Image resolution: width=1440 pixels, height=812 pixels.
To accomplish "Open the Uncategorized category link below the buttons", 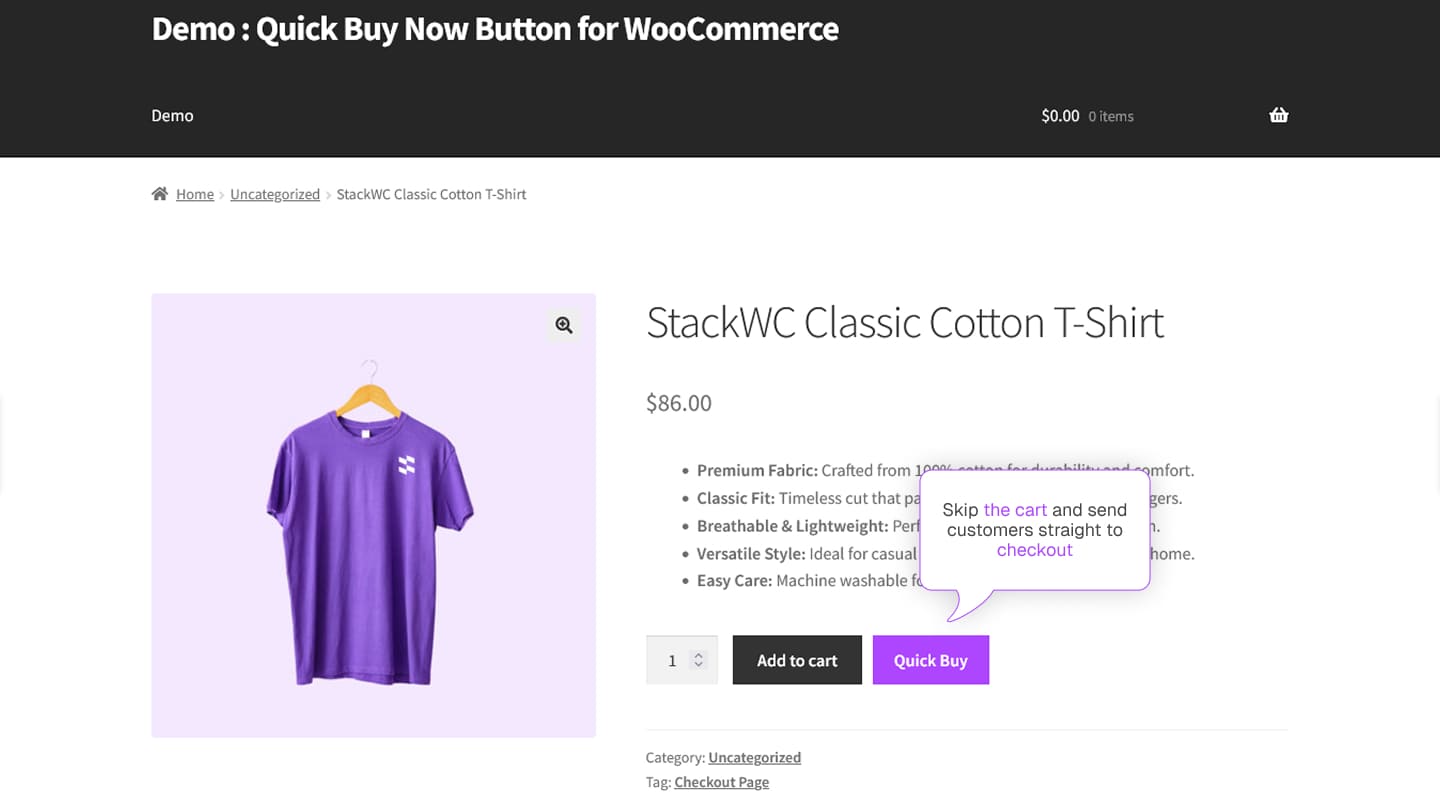I will point(754,757).
